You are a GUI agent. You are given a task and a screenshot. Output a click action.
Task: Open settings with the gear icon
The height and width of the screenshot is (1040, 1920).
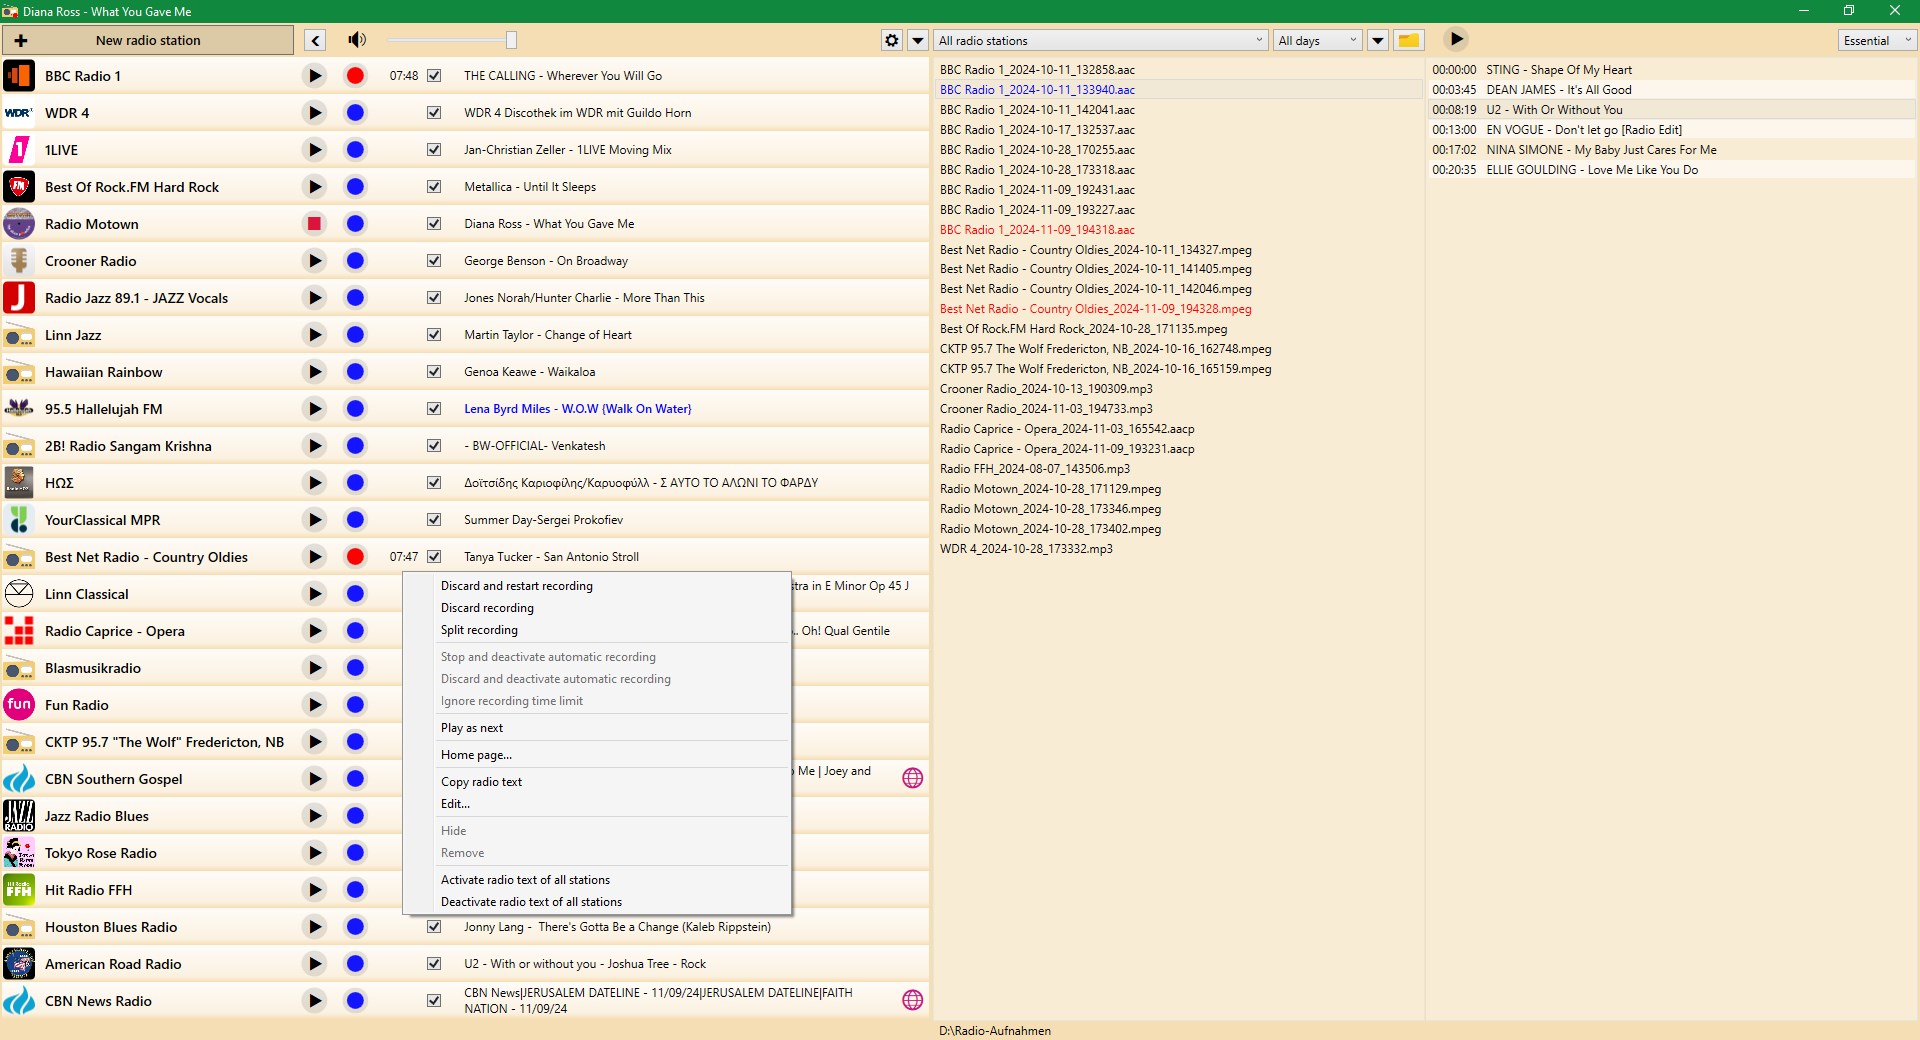pos(892,40)
